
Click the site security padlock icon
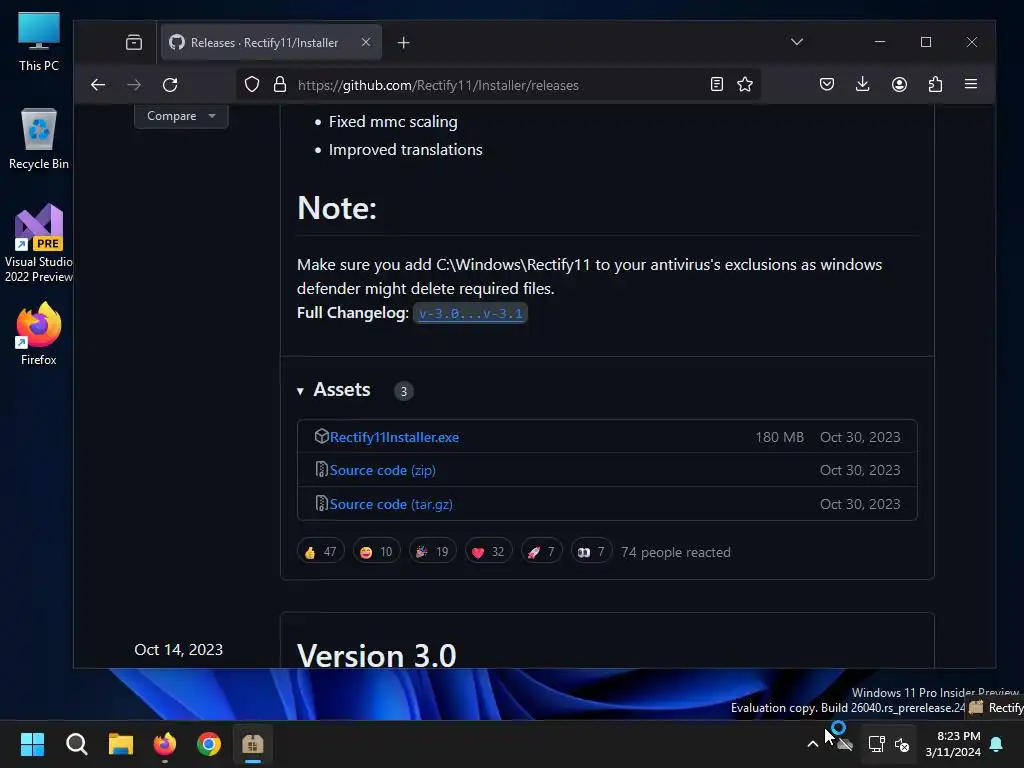tap(280, 85)
